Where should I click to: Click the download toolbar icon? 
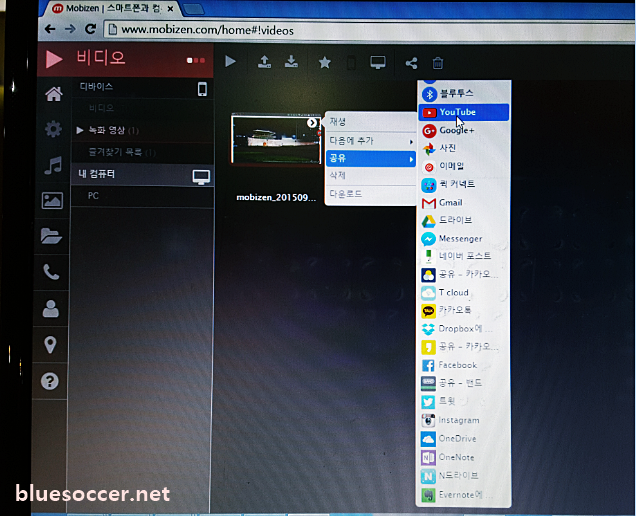coord(291,62)
